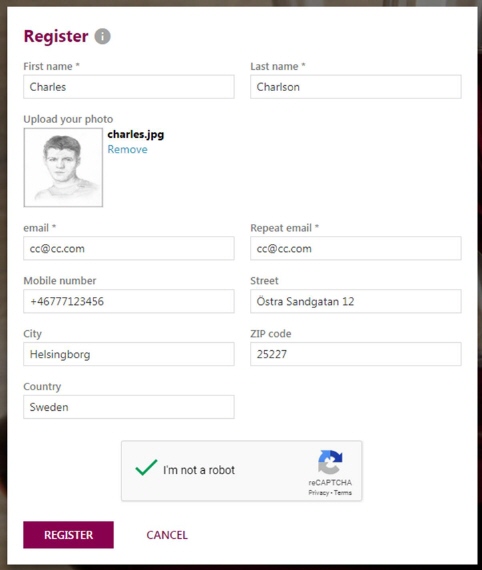Click the reCAPTCHA logo icon
The width and height of the screenshot is (482, 570).
click(330, 462)
